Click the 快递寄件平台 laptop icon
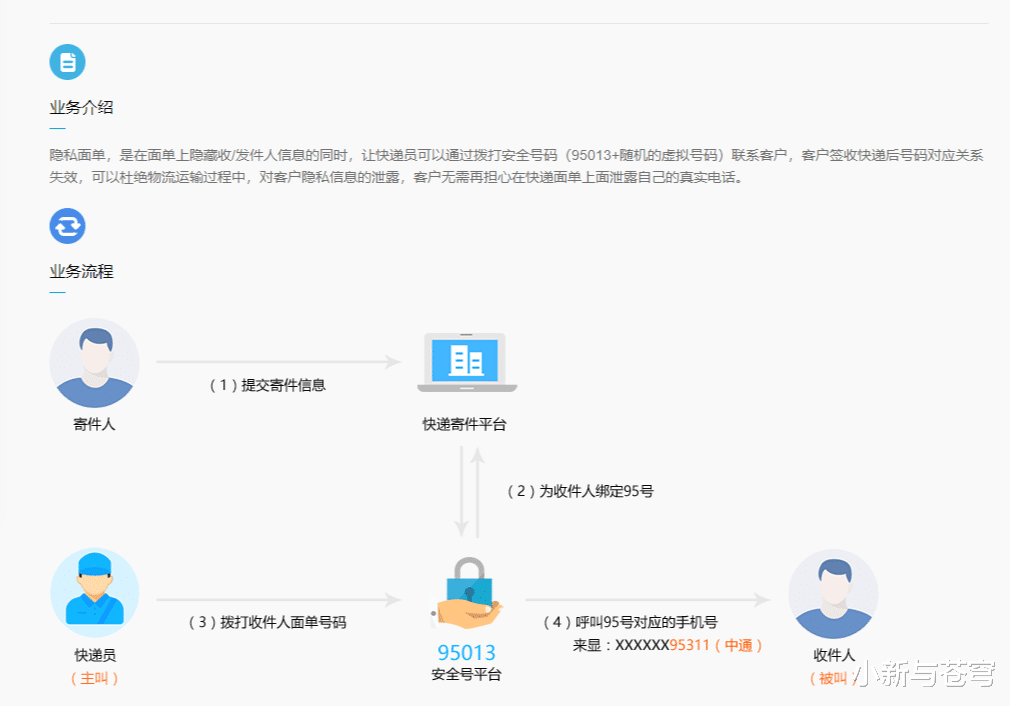This screenshot has height=706, width=1011. pyautogui.click(x=467, y=362)
